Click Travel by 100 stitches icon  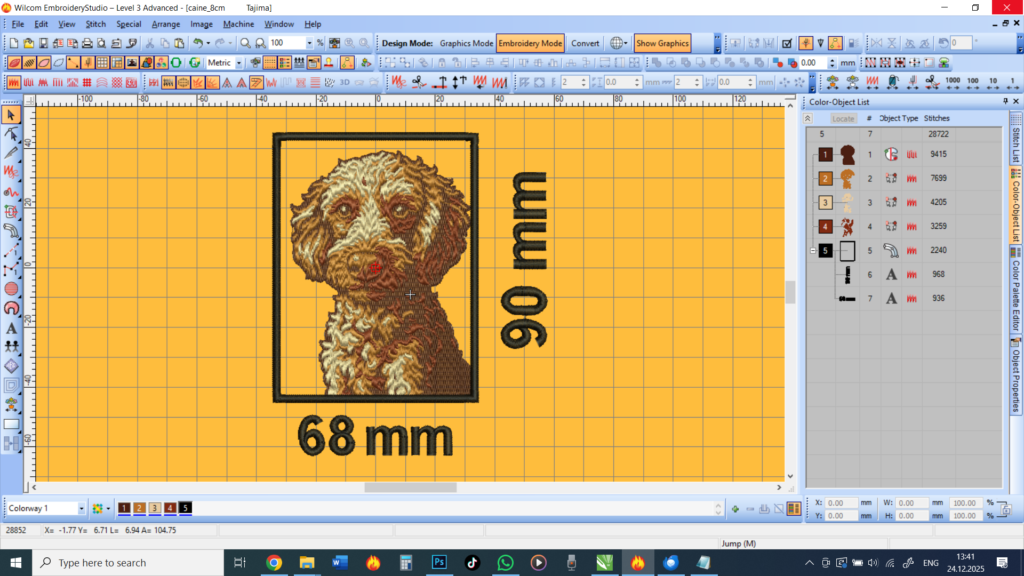(x=973, y=82)
